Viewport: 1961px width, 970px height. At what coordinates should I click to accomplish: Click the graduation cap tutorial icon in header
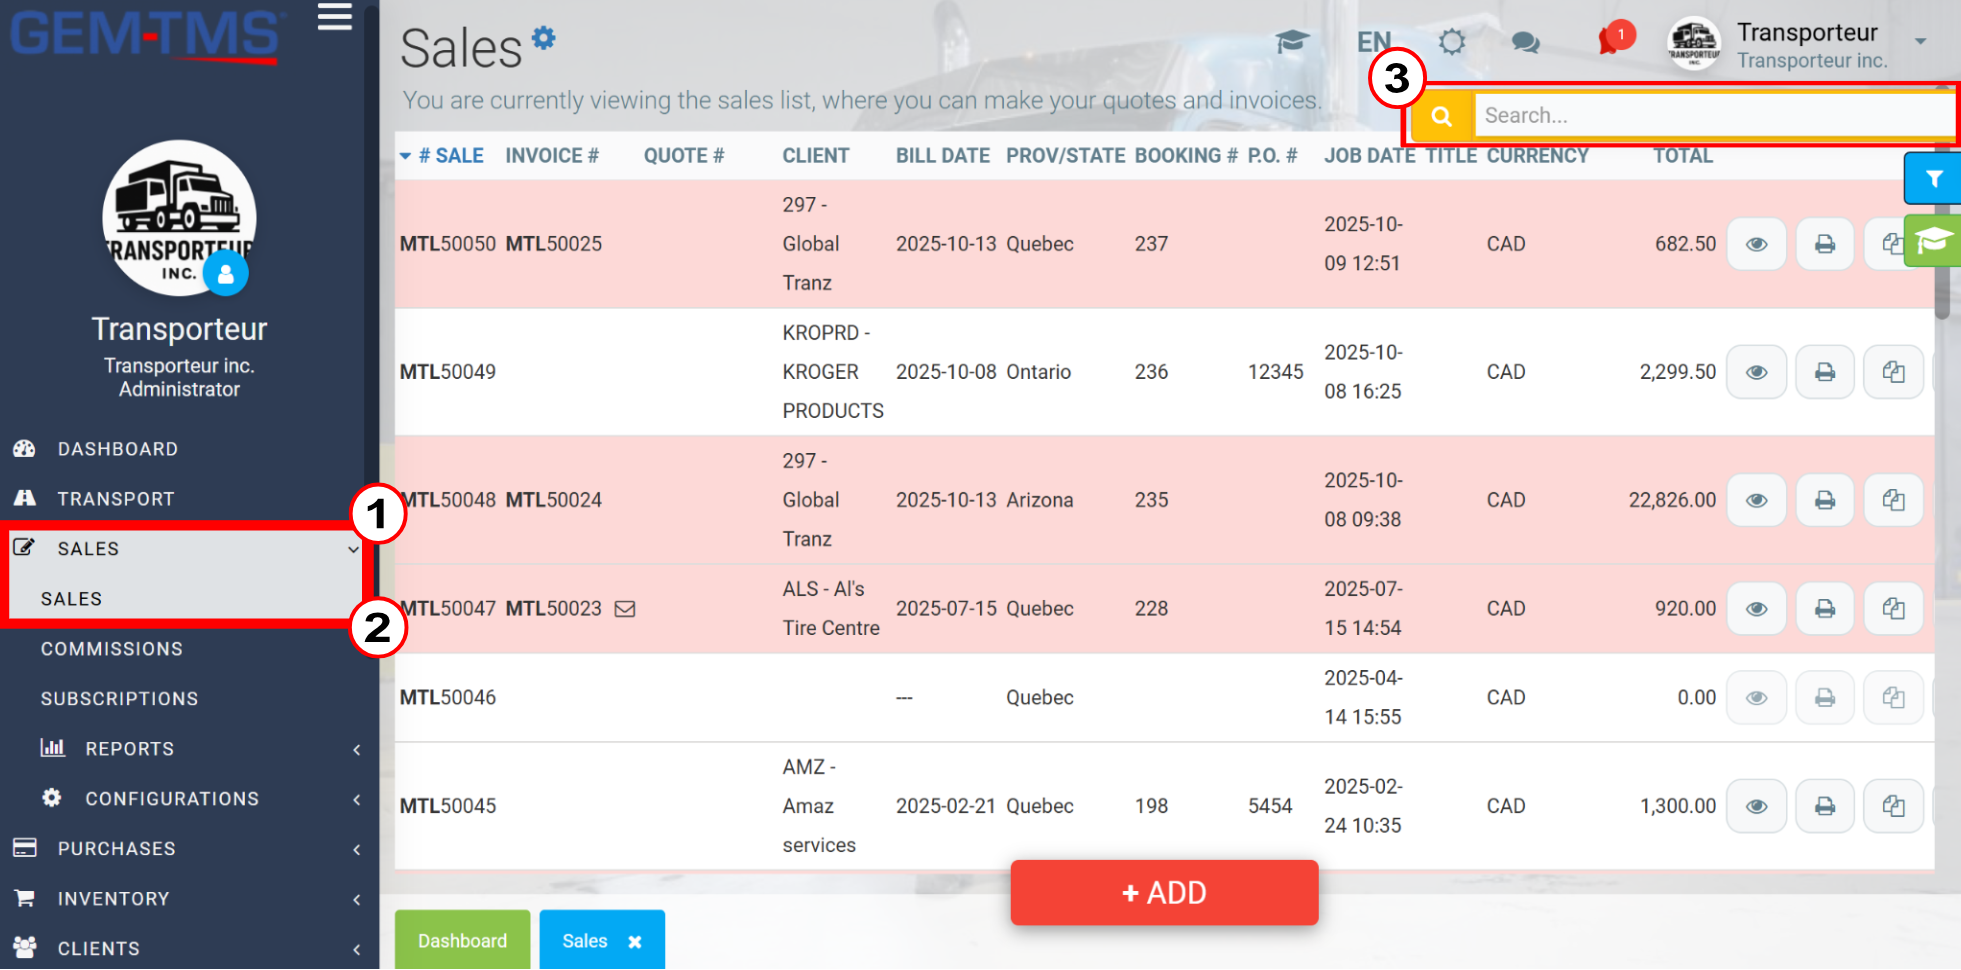(1292, 41)
